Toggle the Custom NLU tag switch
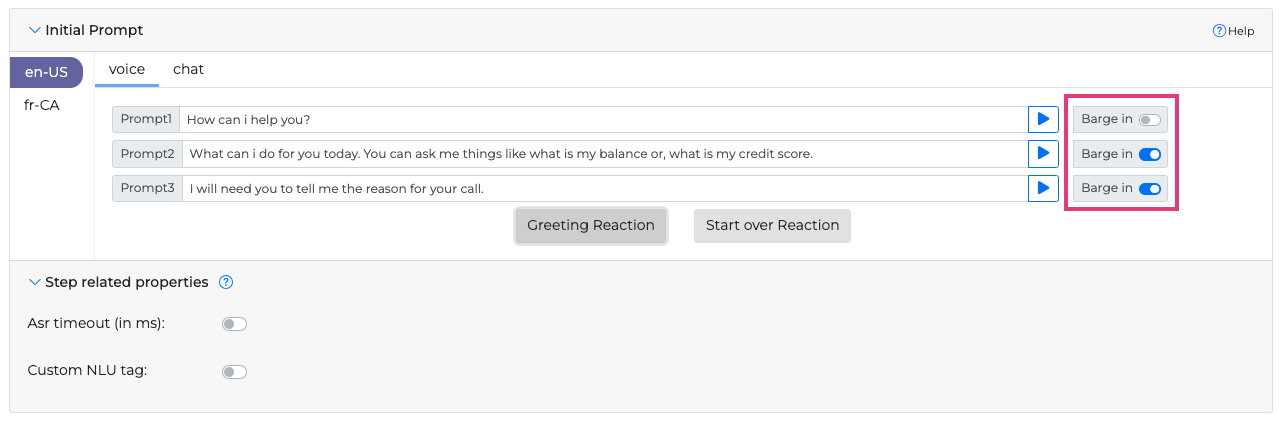1279x422 pixels. [234, 372]
